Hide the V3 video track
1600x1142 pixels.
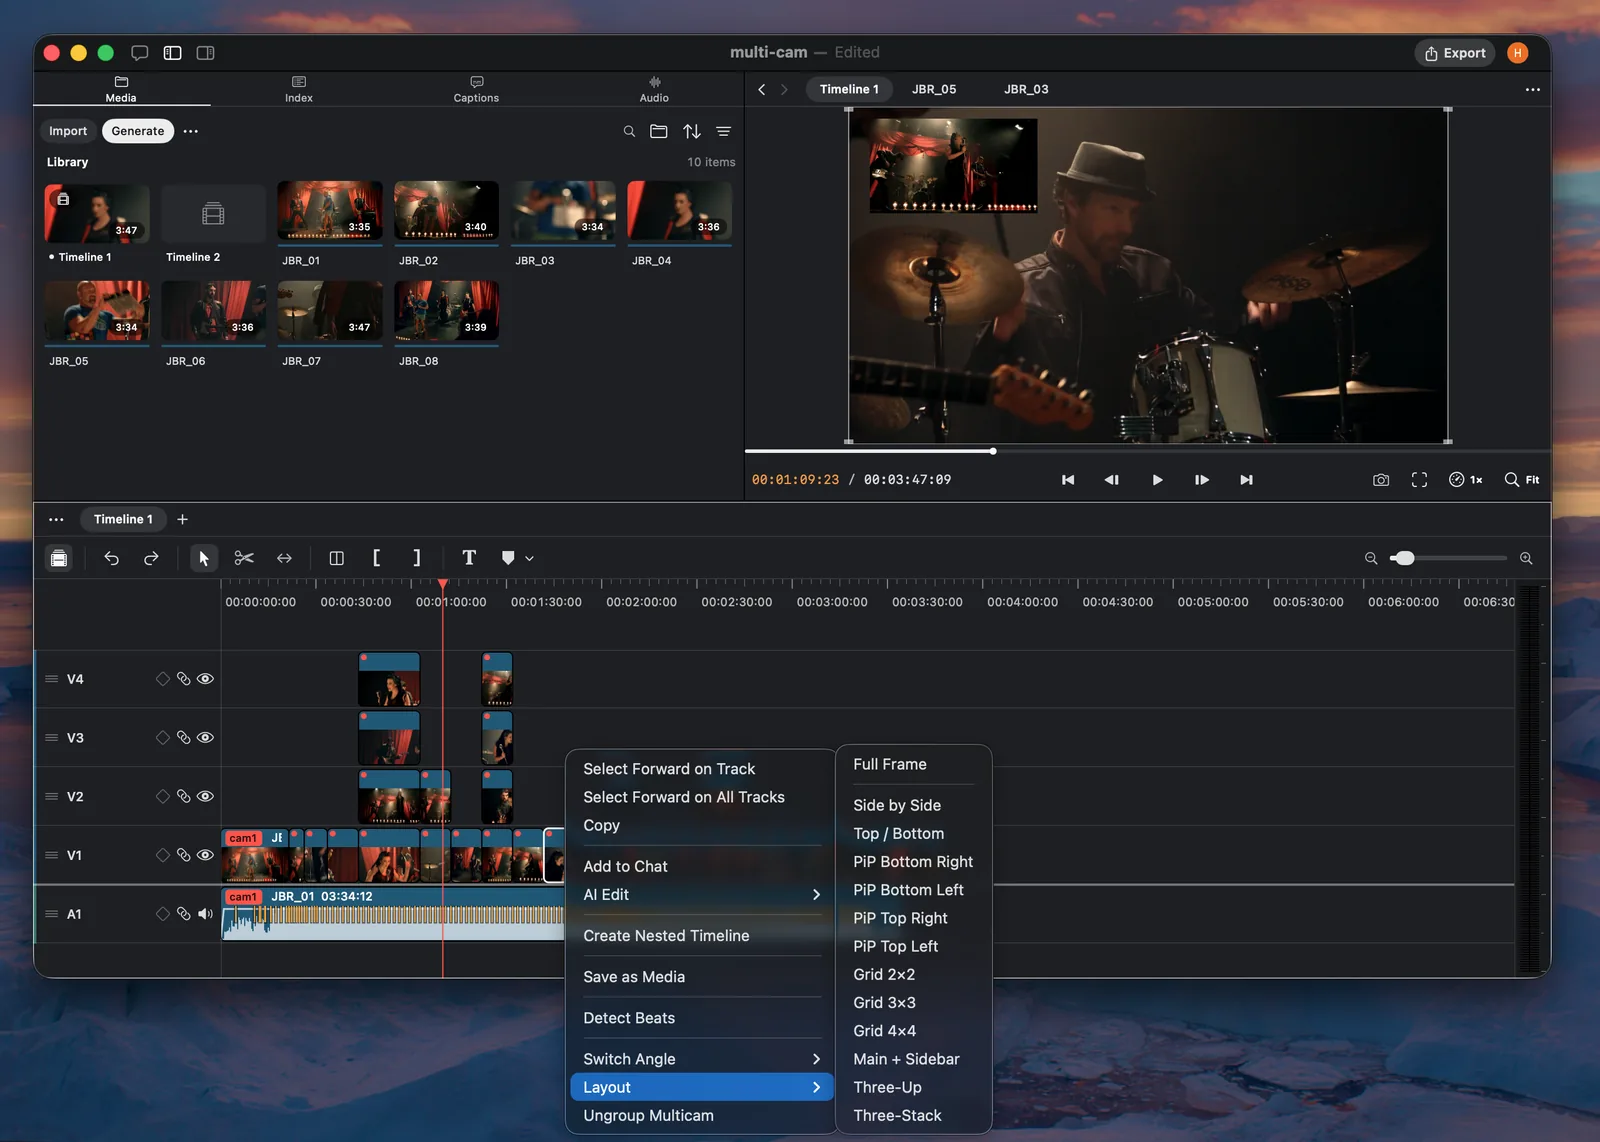click(x=206, y=738)
